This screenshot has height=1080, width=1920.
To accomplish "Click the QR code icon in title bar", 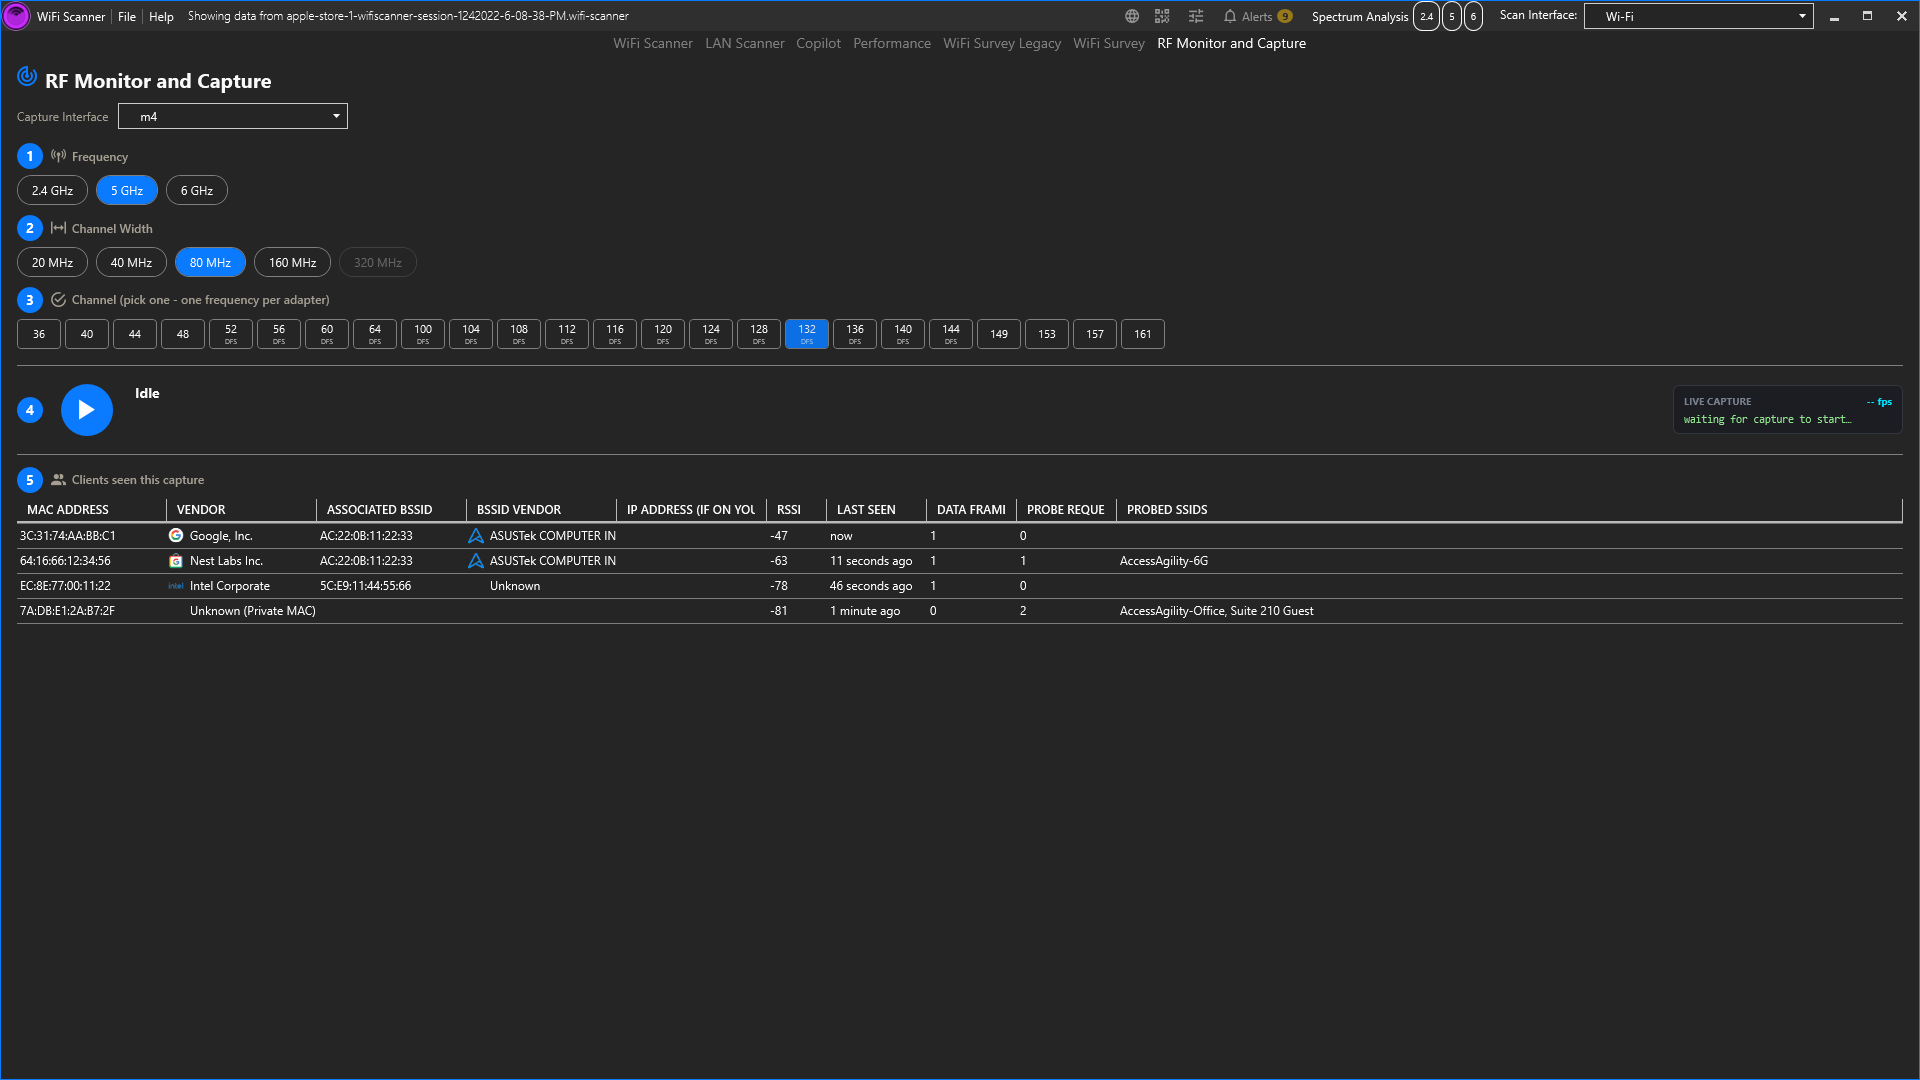I will coord(1162,16).
